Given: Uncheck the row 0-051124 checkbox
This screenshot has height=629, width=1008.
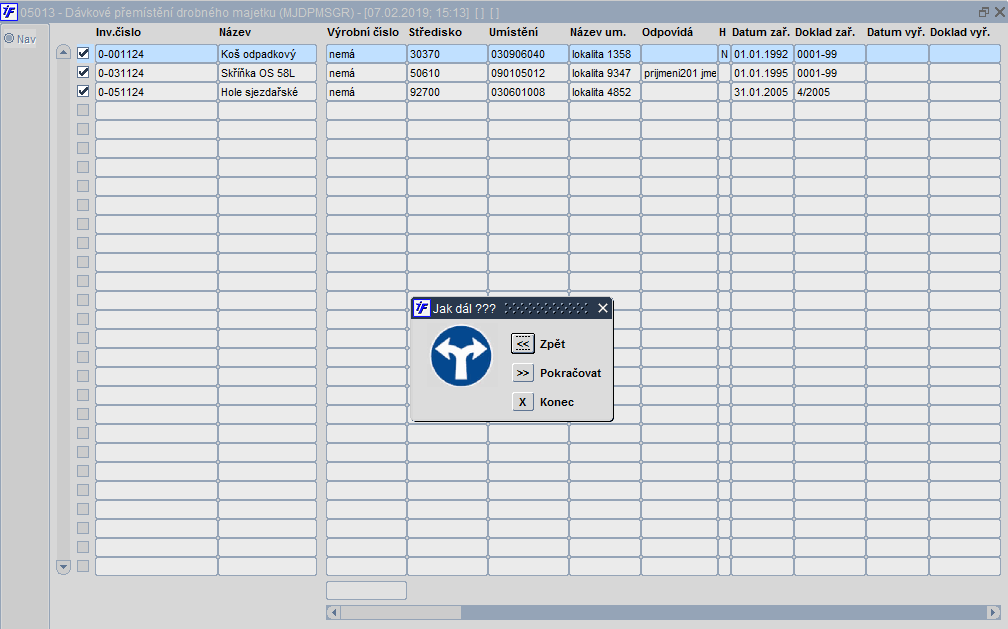Looking at the screenshot, I should 83,91.
